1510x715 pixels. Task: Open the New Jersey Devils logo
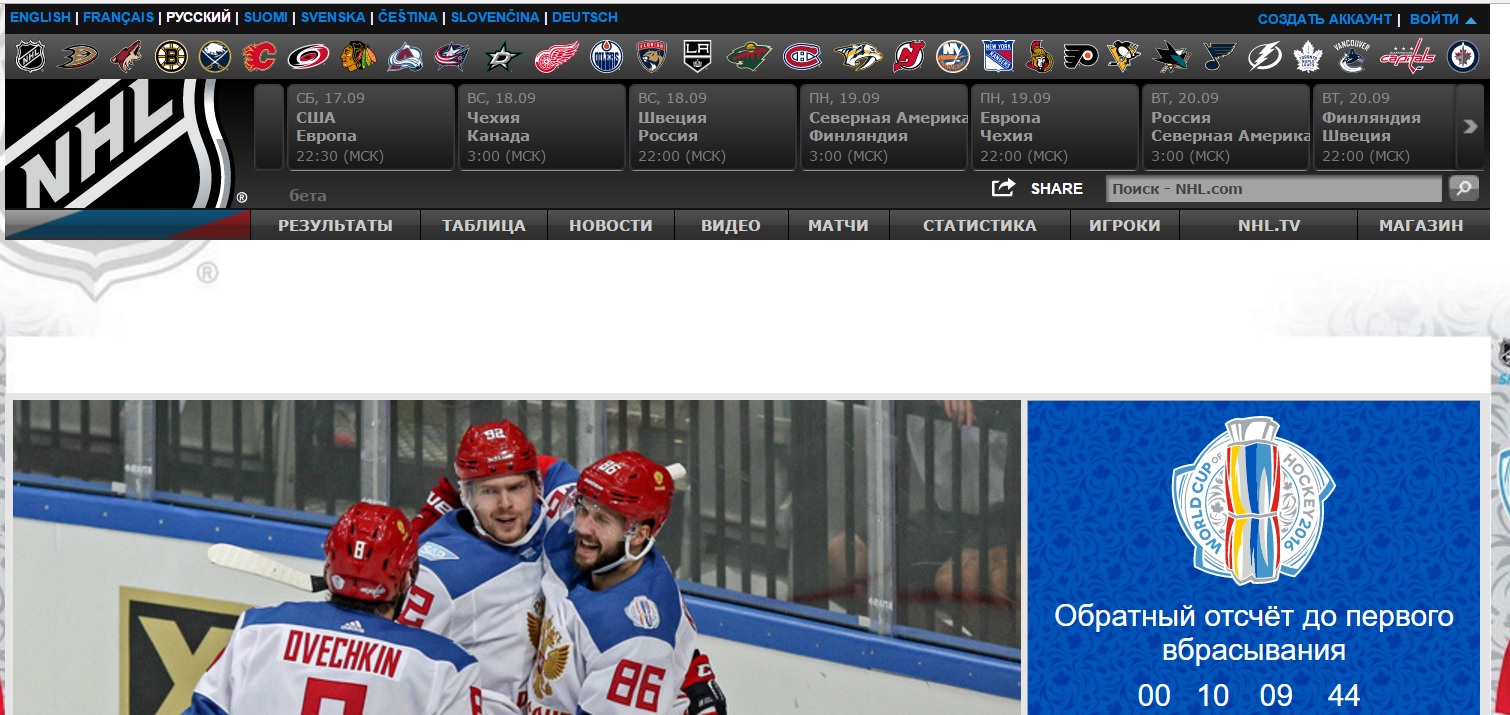[909, 57]
